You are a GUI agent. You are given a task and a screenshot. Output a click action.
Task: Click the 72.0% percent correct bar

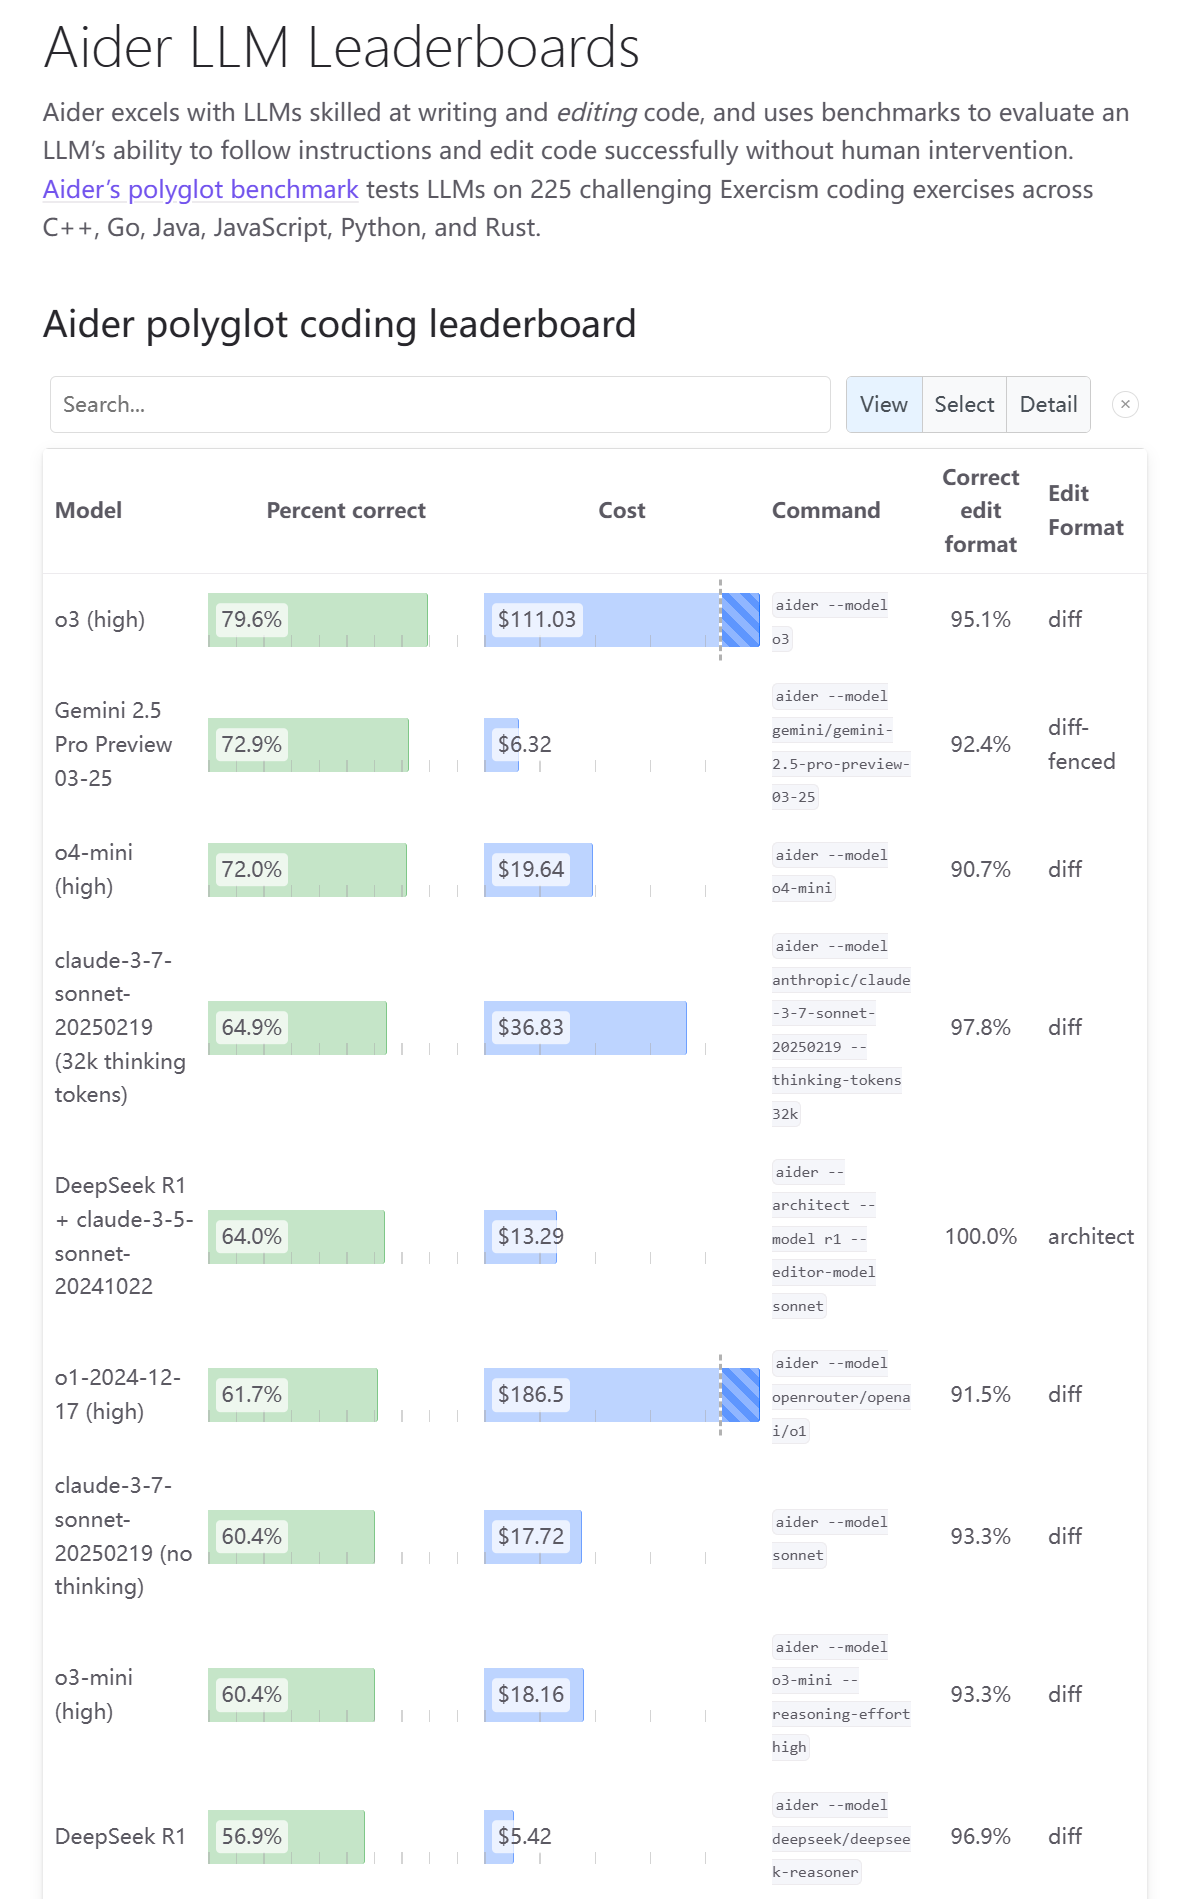pos(307,870)
